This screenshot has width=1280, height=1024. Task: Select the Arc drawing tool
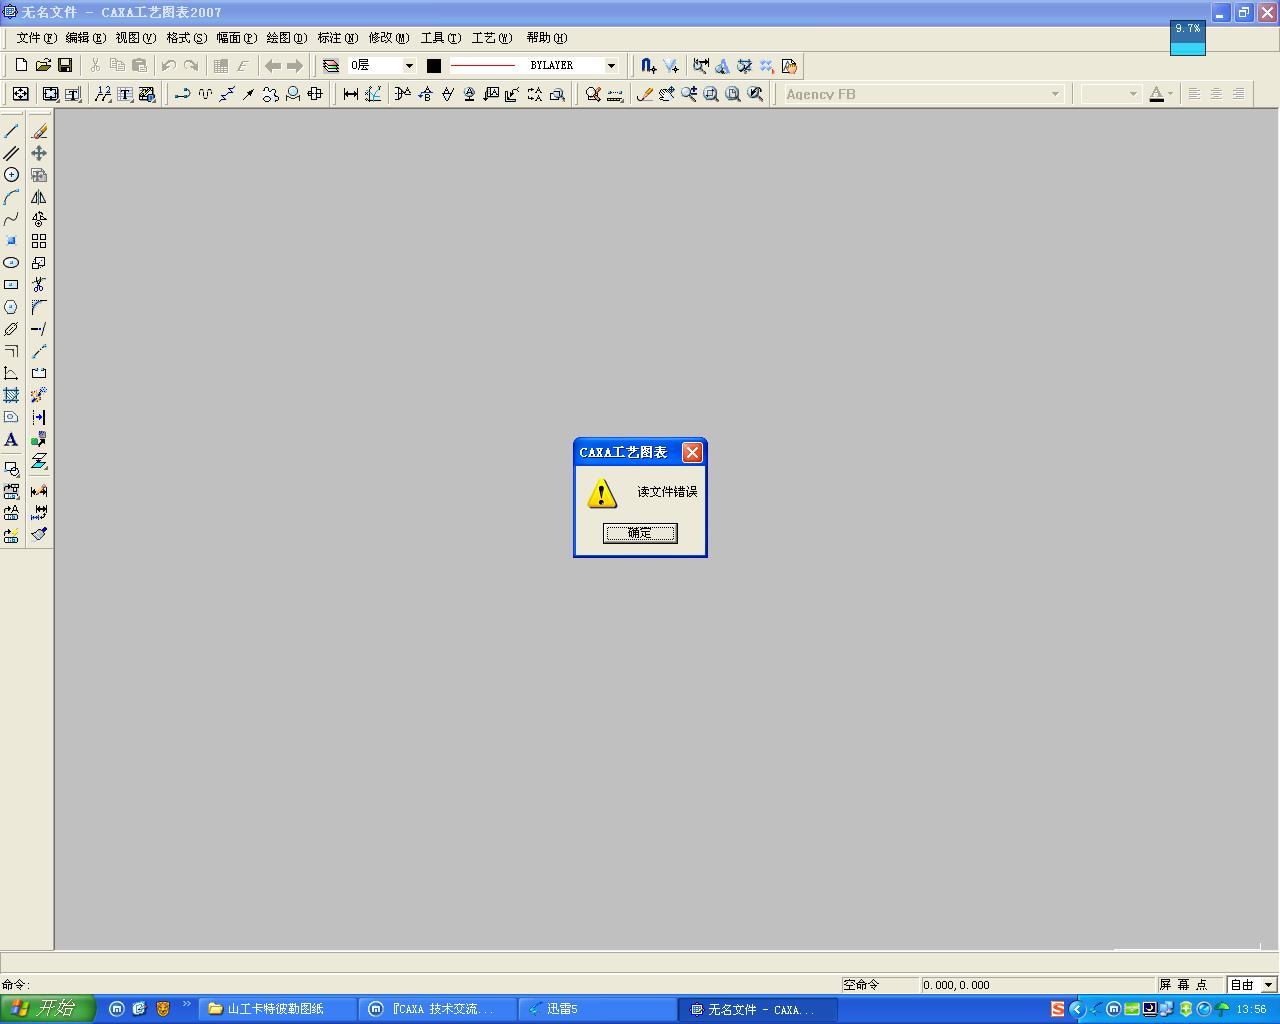(x=11, y=197)
